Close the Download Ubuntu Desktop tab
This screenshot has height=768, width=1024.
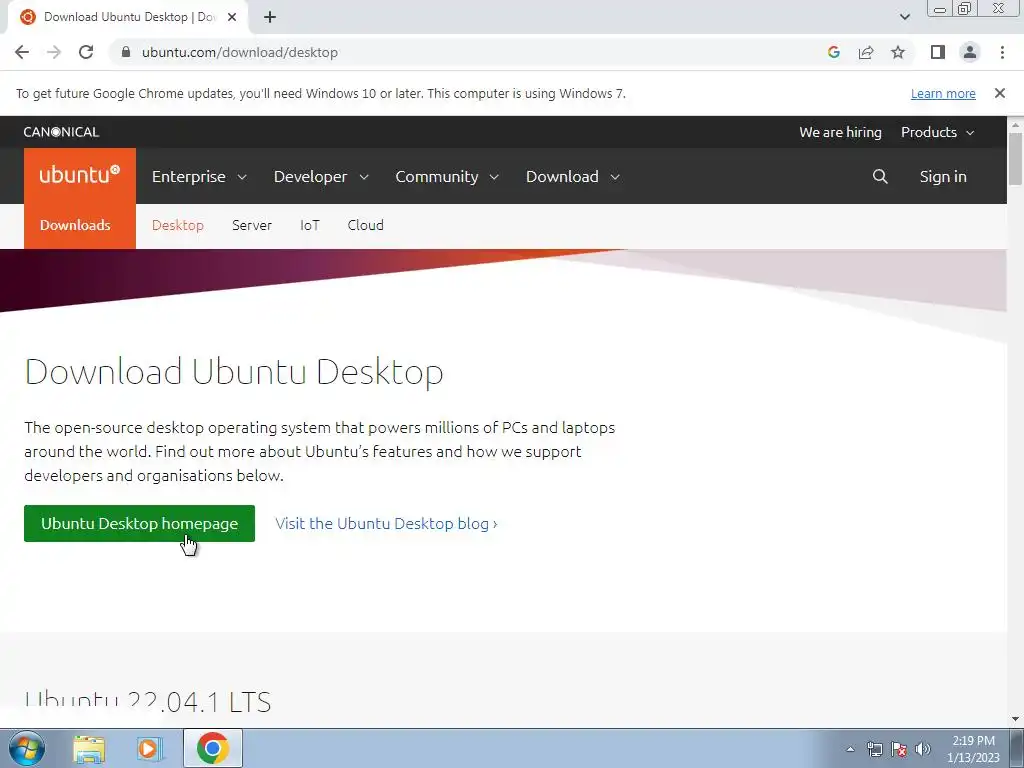[x=232, y=17]
